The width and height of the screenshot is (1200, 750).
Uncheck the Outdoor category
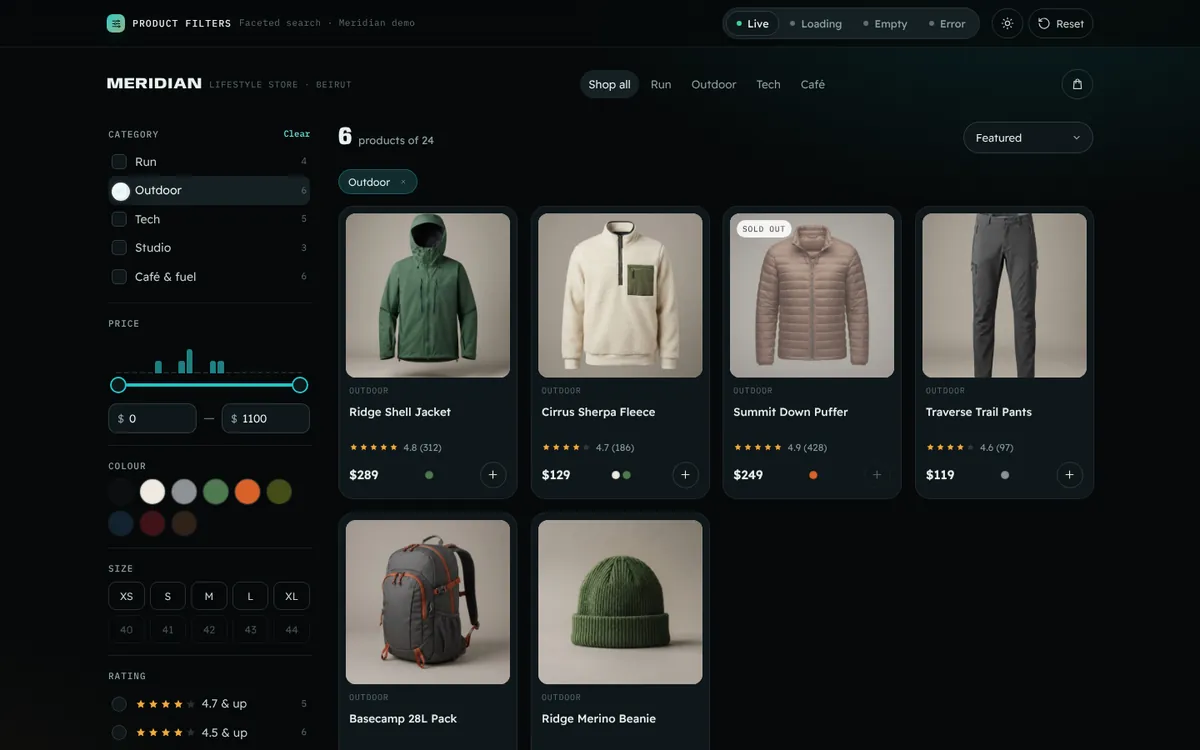click(120, 191)
